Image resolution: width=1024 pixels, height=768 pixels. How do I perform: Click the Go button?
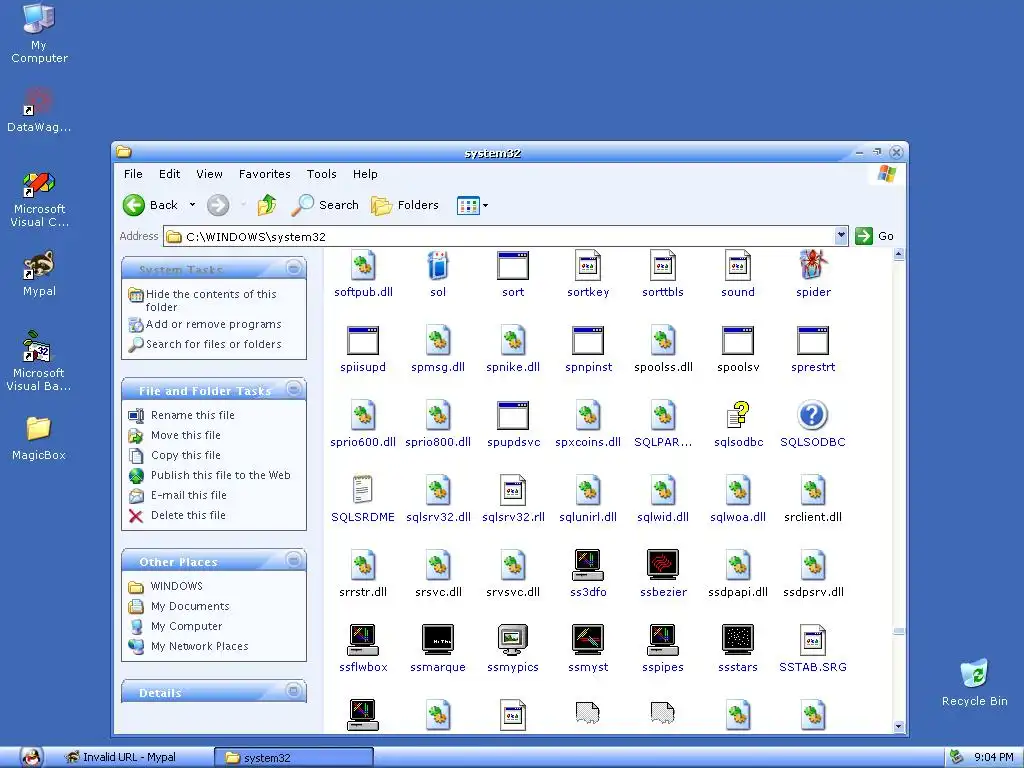pos(874,236)
